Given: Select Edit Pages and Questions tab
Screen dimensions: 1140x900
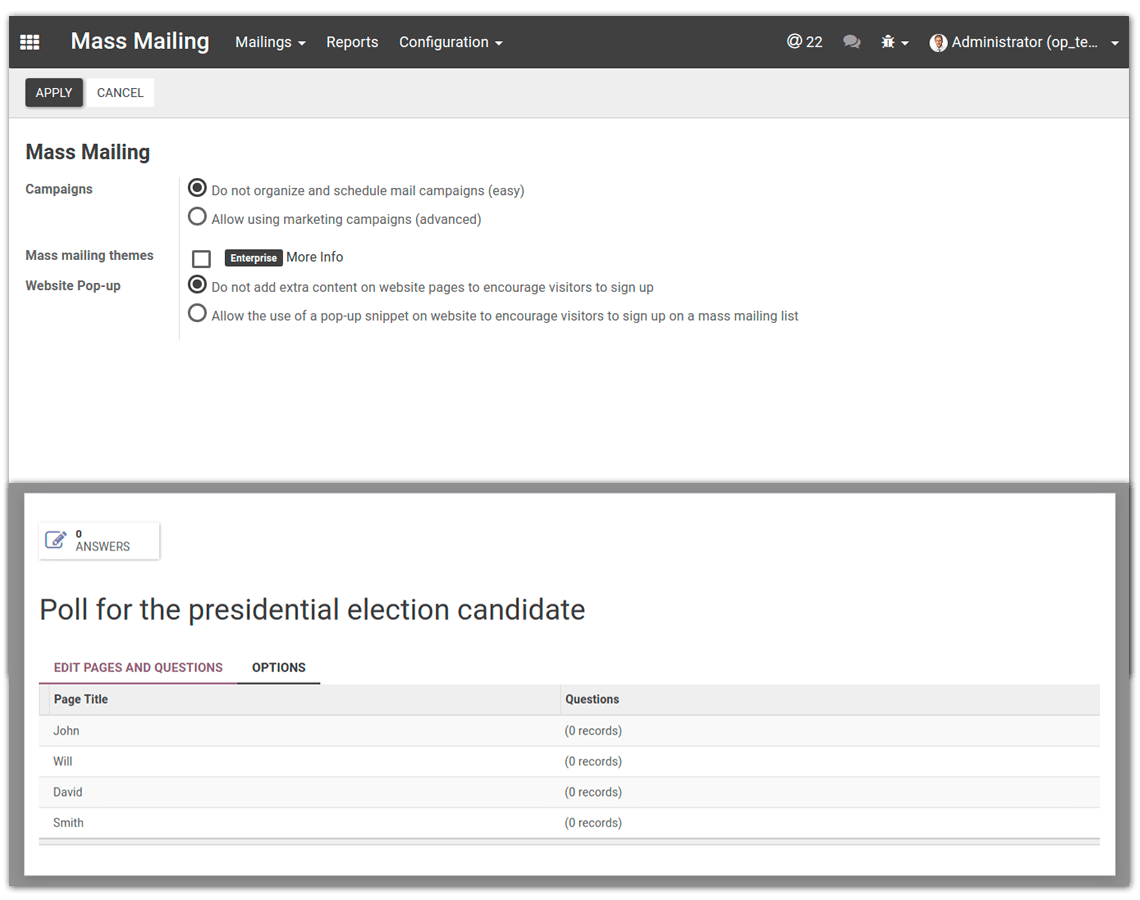Looking at the screenshot, I should pos(138,667).
